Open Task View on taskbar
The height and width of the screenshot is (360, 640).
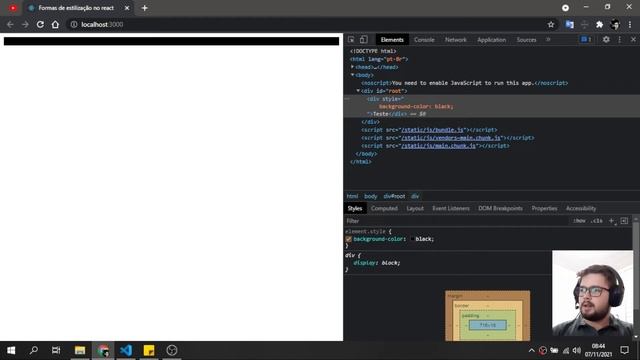pos(56,350)
